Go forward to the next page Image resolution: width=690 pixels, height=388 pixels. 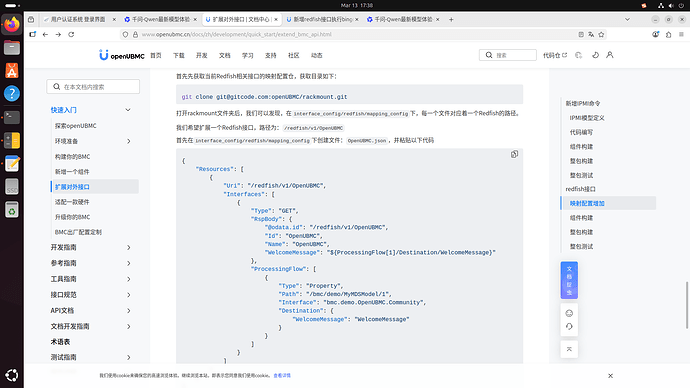tap(58, 34)
